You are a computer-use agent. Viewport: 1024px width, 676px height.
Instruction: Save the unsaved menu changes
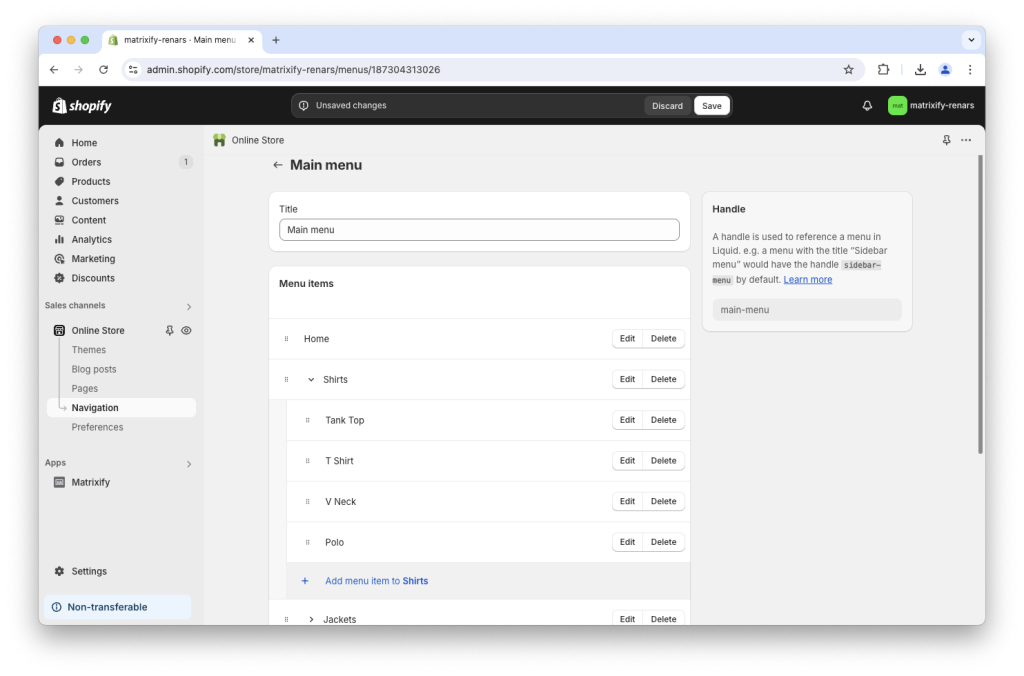tap(711, 105)
